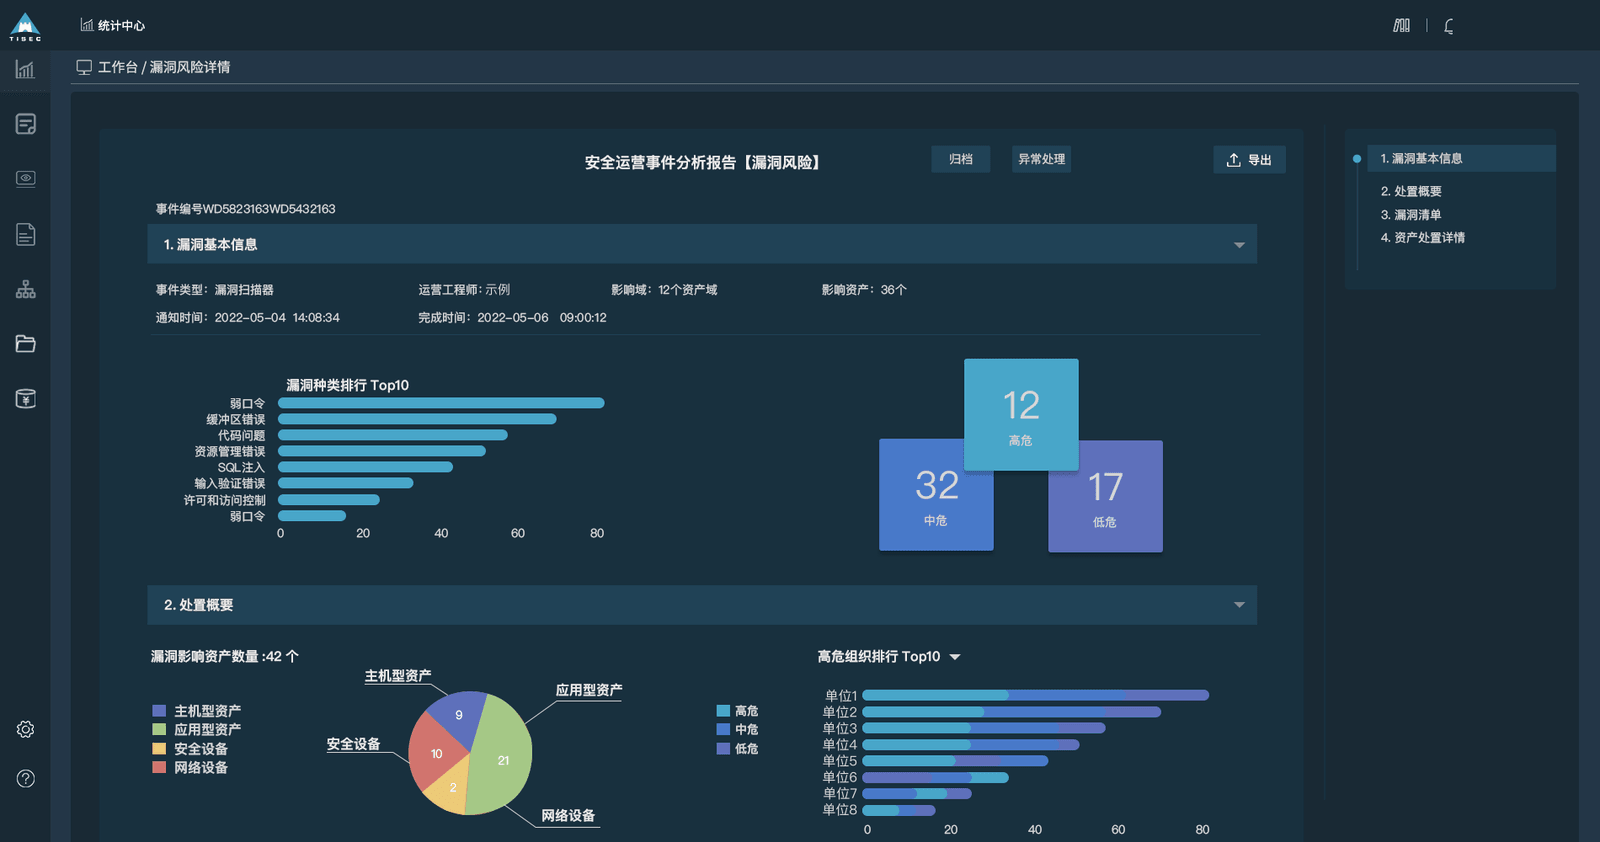
Task: Click the 异常处理 button
Action: [1041, 159]
